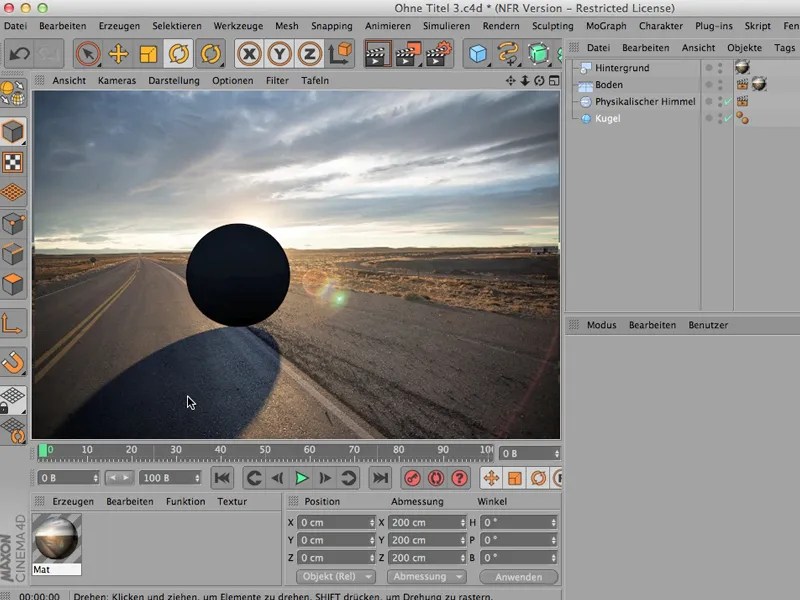The width and height of the screenshot is (800, 600).
Task: Toggle the Y axis lock
Action: coord(279,54)
